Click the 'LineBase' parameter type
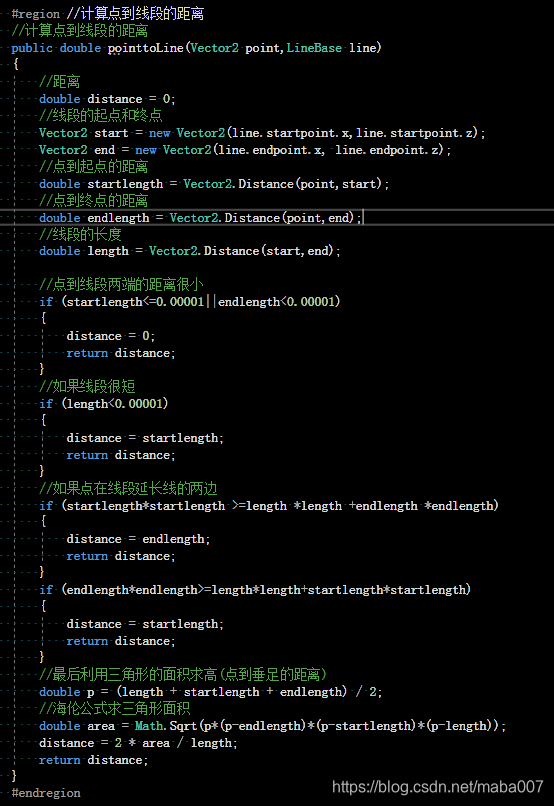The width and height of the screenshot is (554, 806). 313,48
